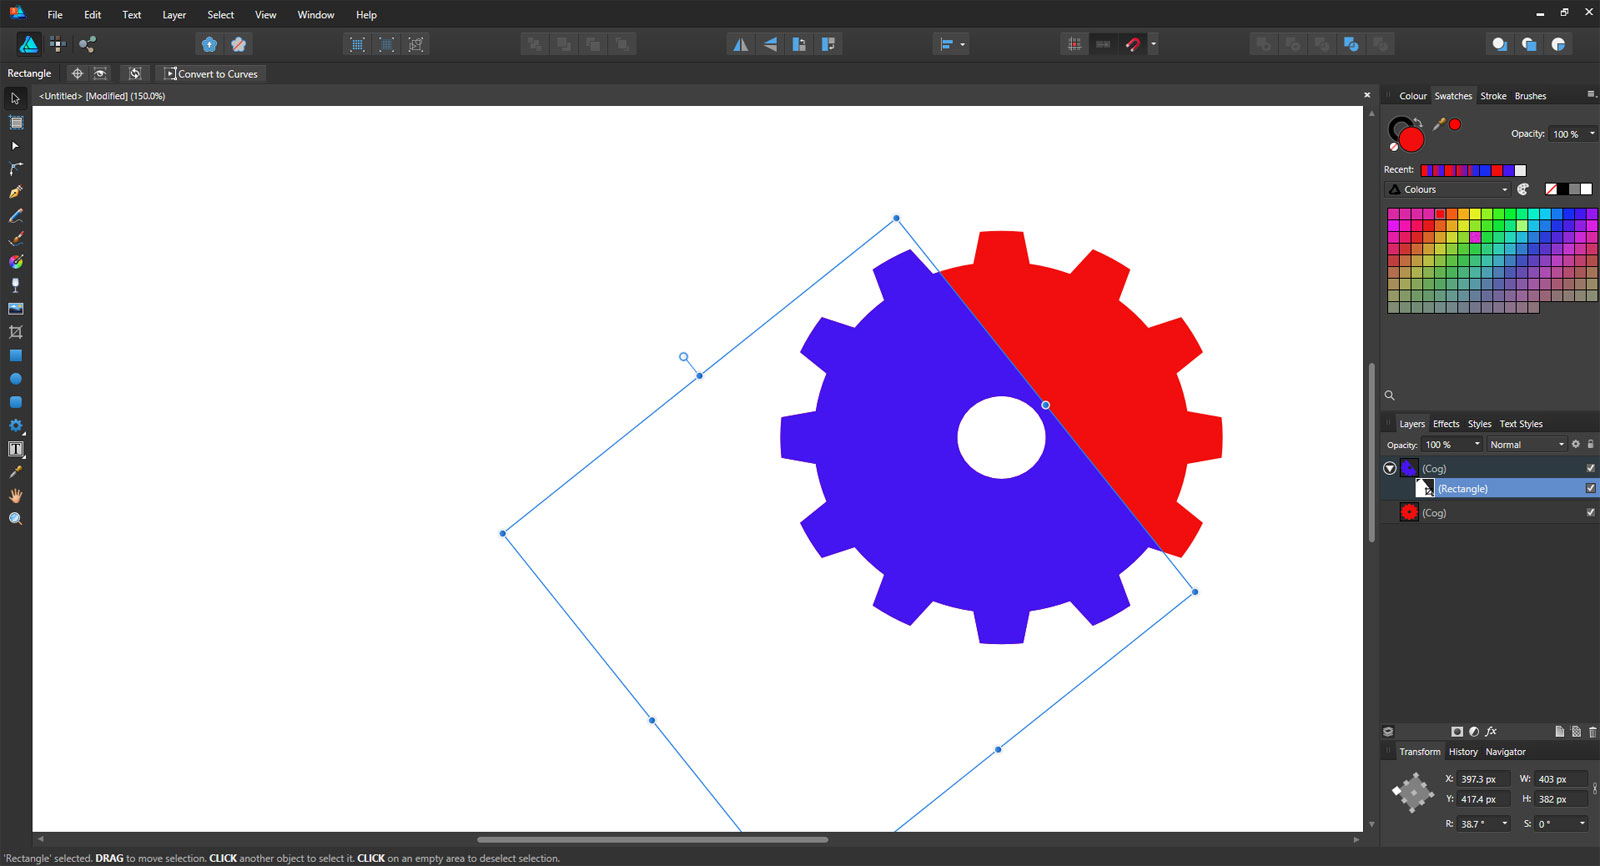Open the snapping options dropdown arrow

click(1153, 44)
